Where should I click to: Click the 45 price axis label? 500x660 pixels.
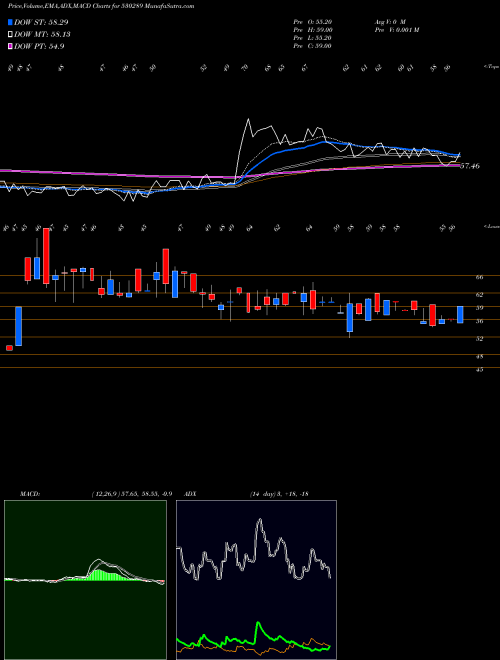(480, 370)
